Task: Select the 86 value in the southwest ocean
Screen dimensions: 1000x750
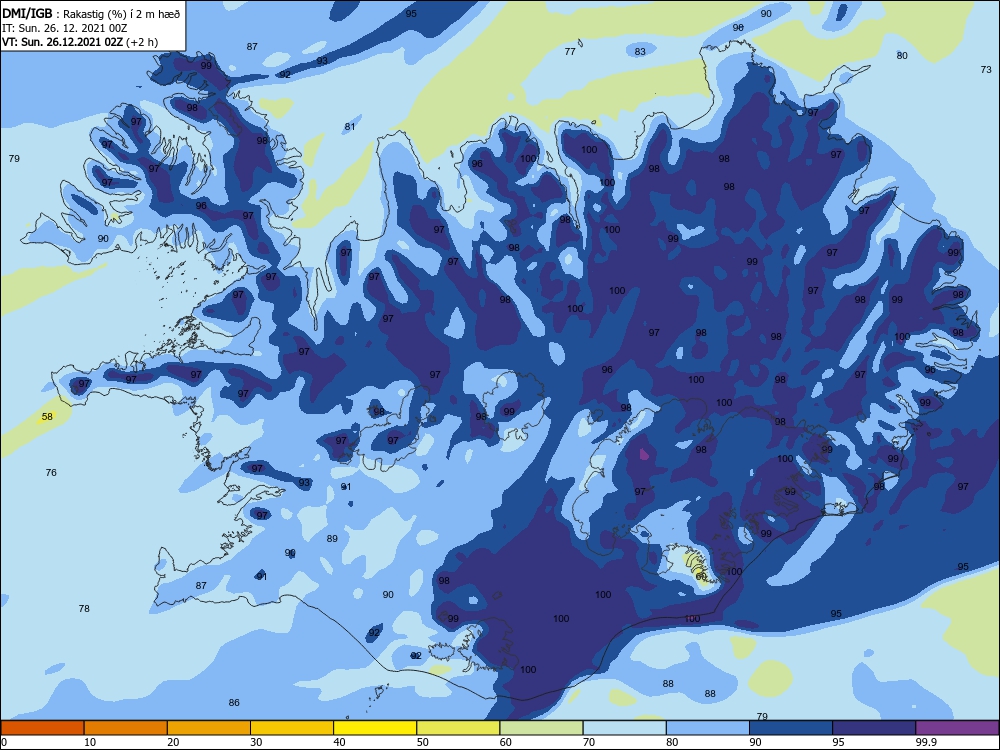Action: (x=234, y=703)
